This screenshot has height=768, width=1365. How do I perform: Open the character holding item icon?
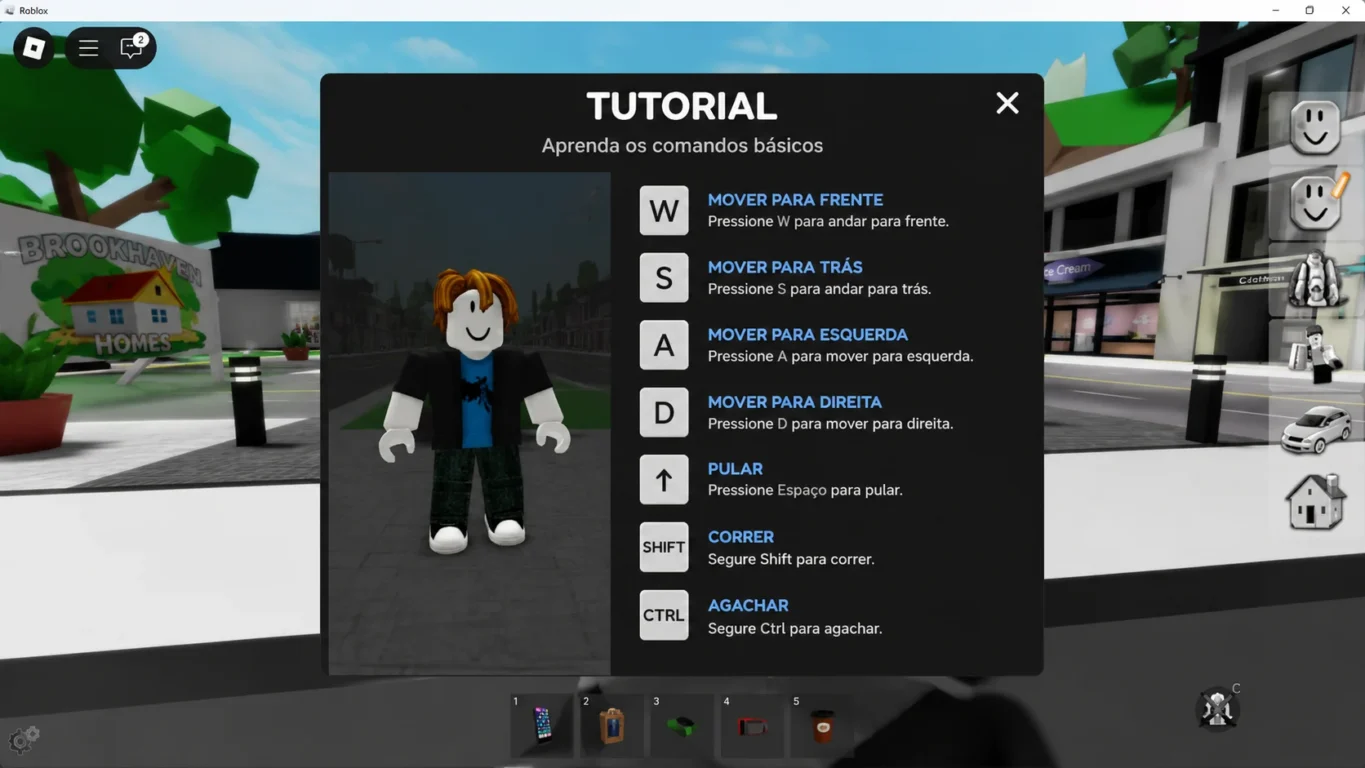point(1314,354)
